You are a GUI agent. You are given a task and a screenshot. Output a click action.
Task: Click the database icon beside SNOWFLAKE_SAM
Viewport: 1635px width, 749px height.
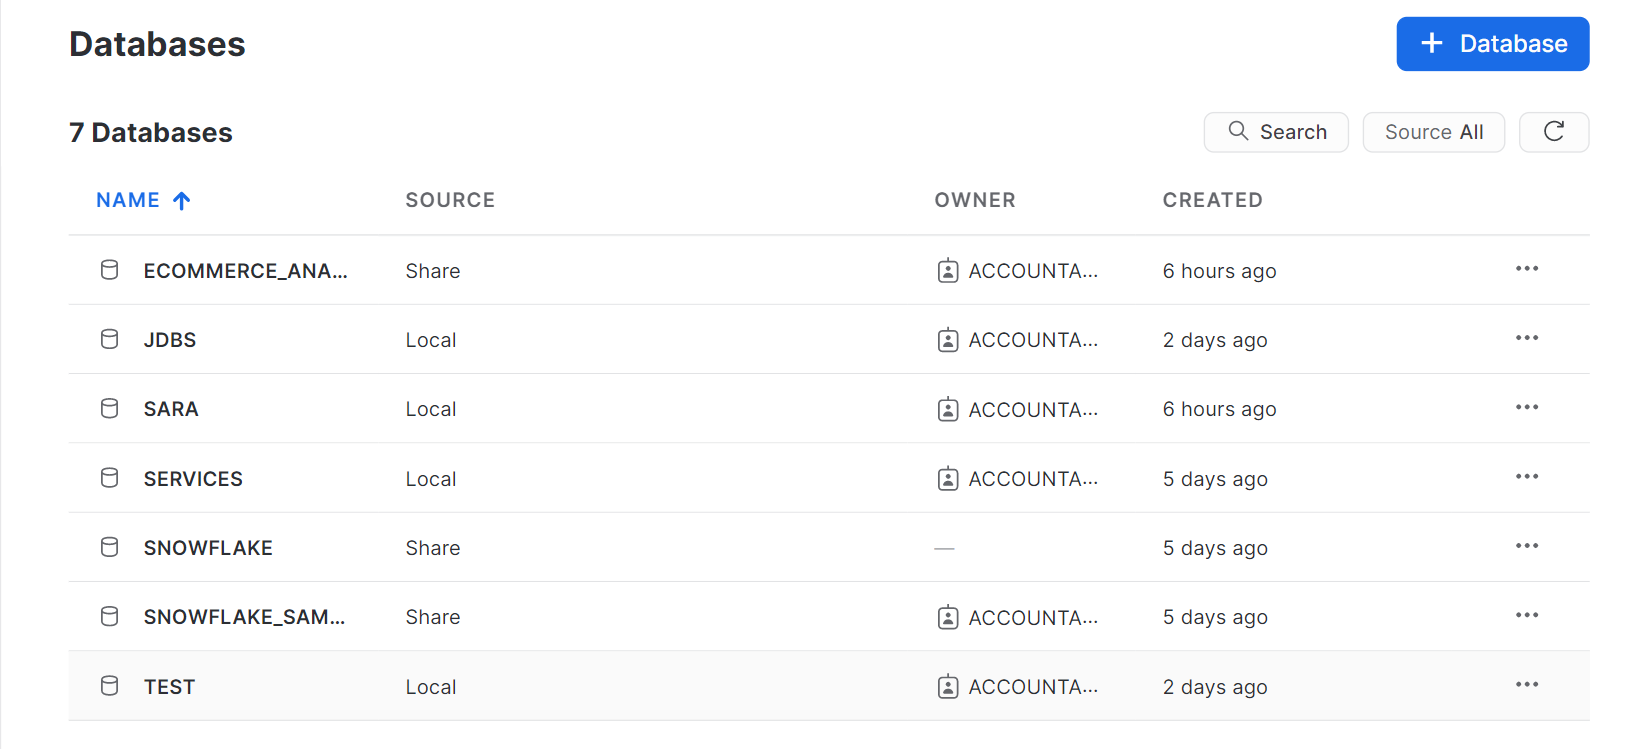tap(110, 617)
